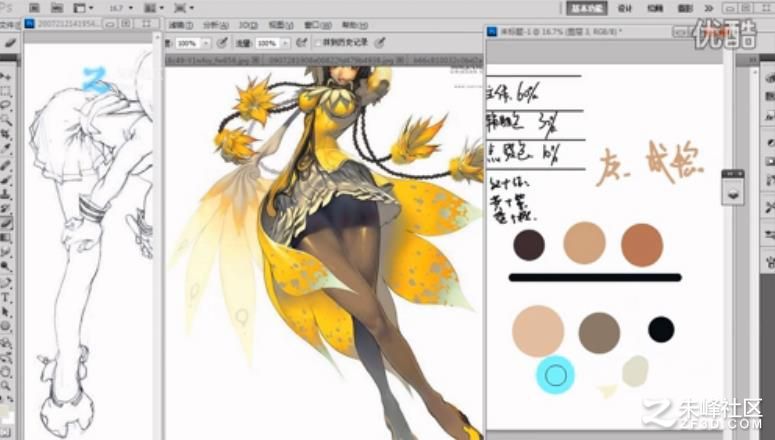Show more workspaces with the >> arrow

coord(709,8)
